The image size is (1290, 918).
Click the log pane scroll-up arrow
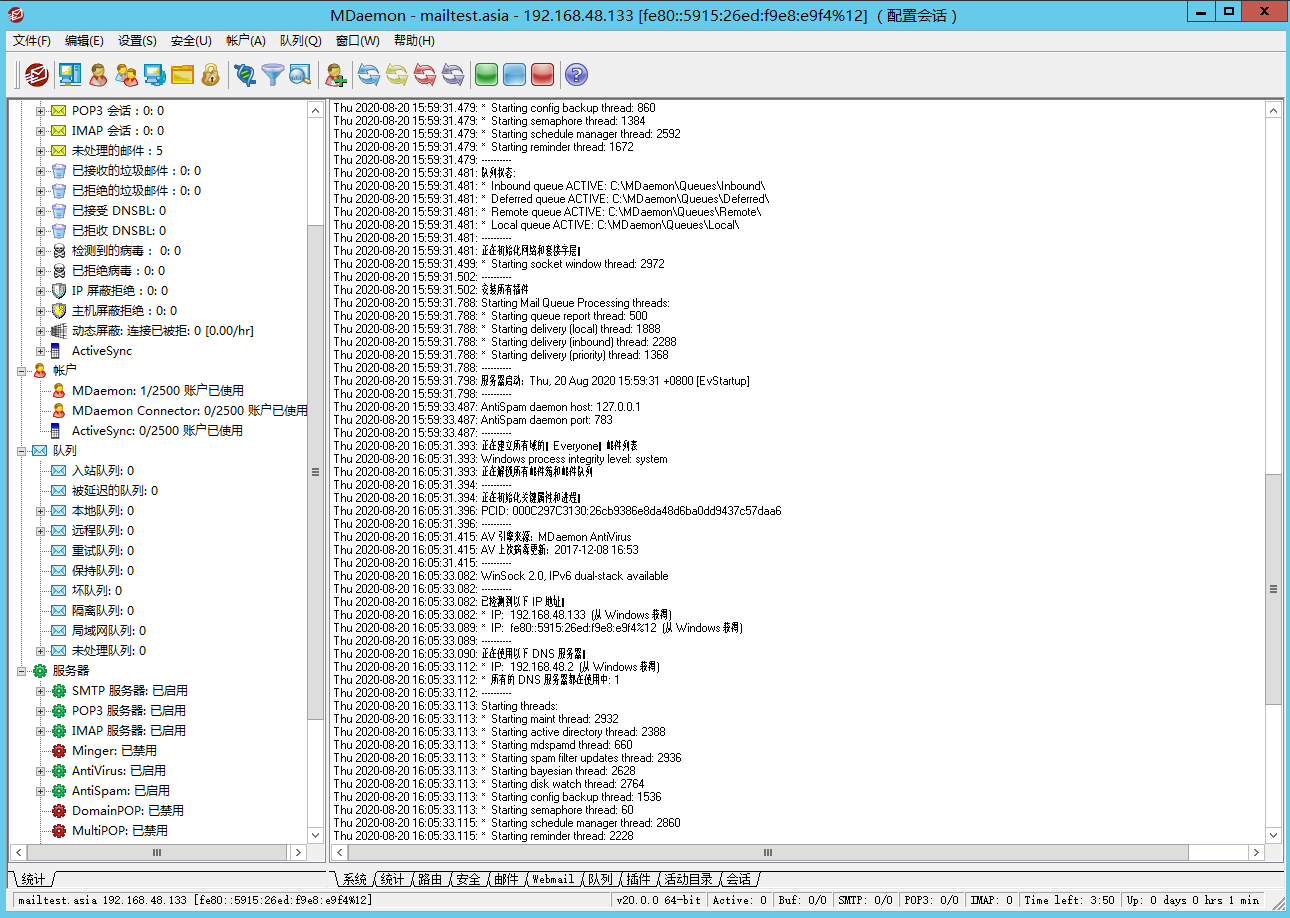[1274, 109]
